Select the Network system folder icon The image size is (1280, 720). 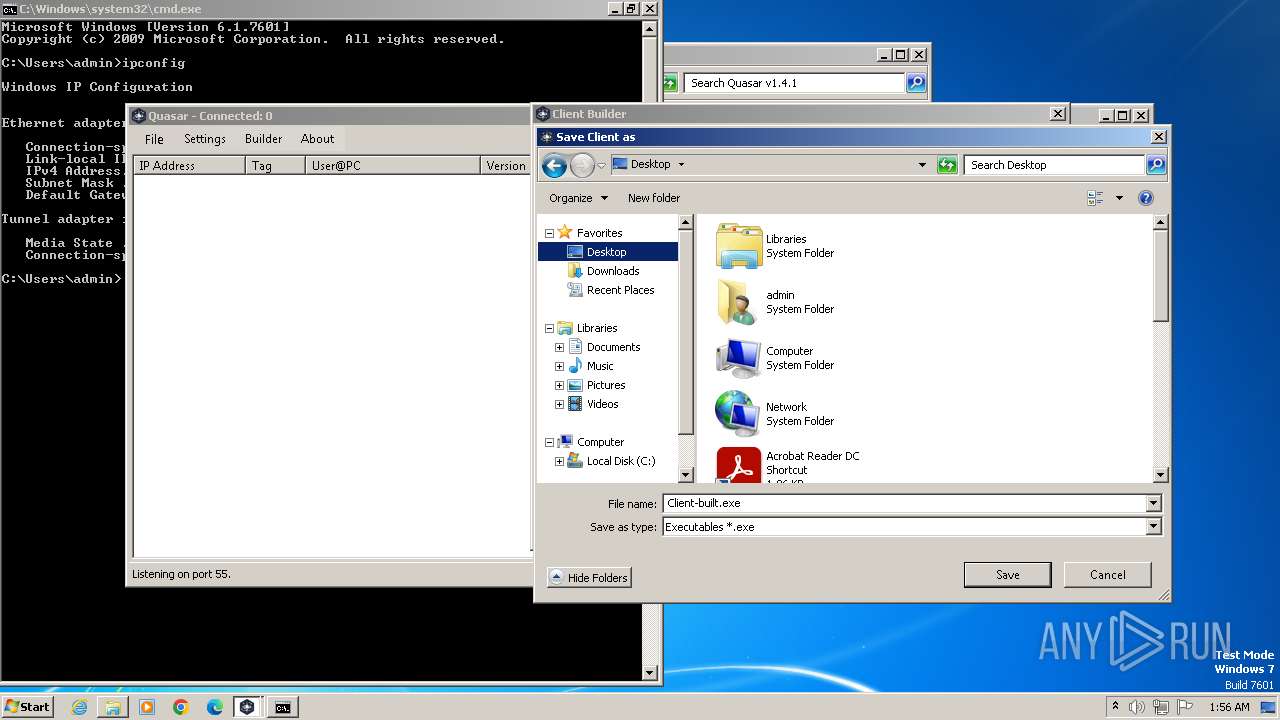(x=739, y=414)
